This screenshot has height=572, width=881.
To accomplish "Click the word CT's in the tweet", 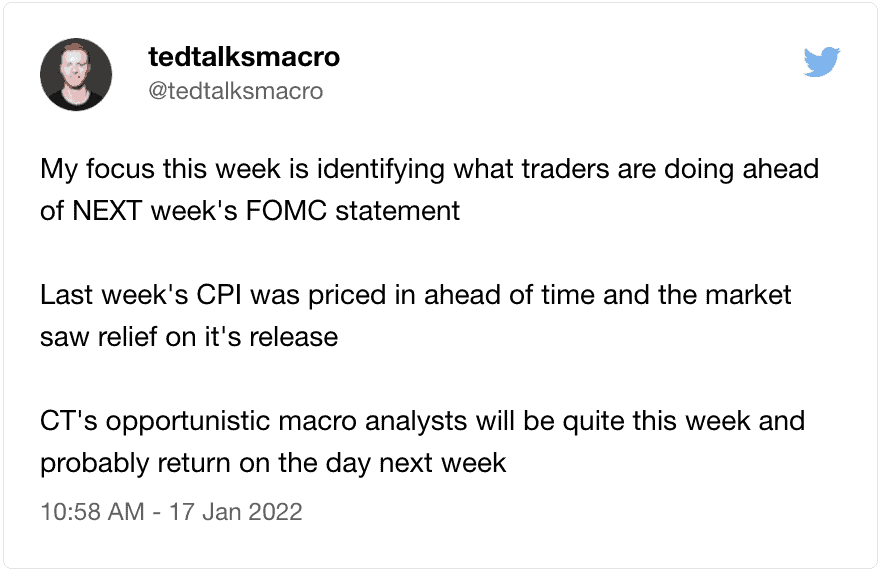I will [69, 421].
